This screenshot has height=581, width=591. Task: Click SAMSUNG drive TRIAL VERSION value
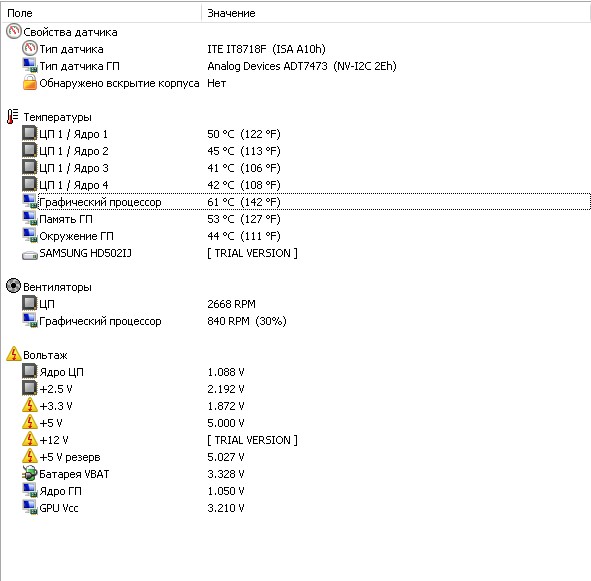point(252,253)
